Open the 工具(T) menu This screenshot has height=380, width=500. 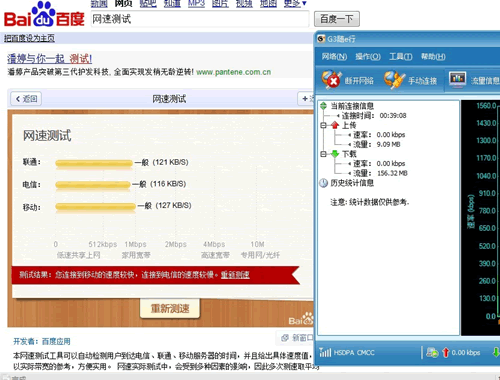click(401, 56)
